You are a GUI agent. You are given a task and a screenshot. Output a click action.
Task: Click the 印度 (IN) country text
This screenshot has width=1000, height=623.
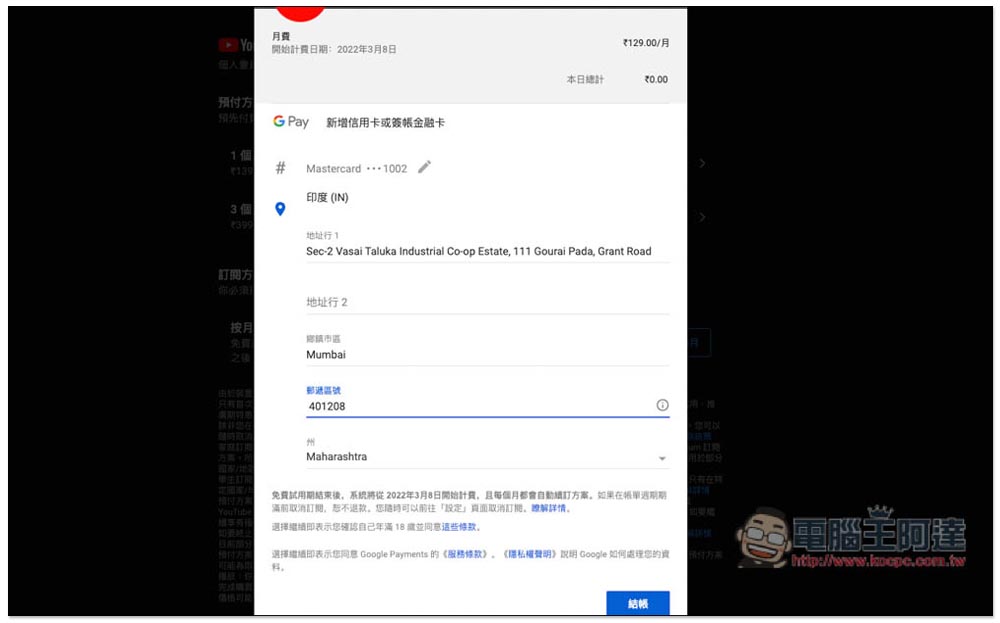pos(327,198)
